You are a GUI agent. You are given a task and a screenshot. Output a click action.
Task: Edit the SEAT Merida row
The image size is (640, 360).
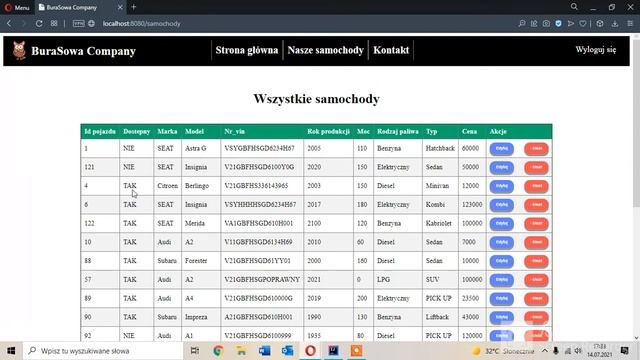pos(502,224)
